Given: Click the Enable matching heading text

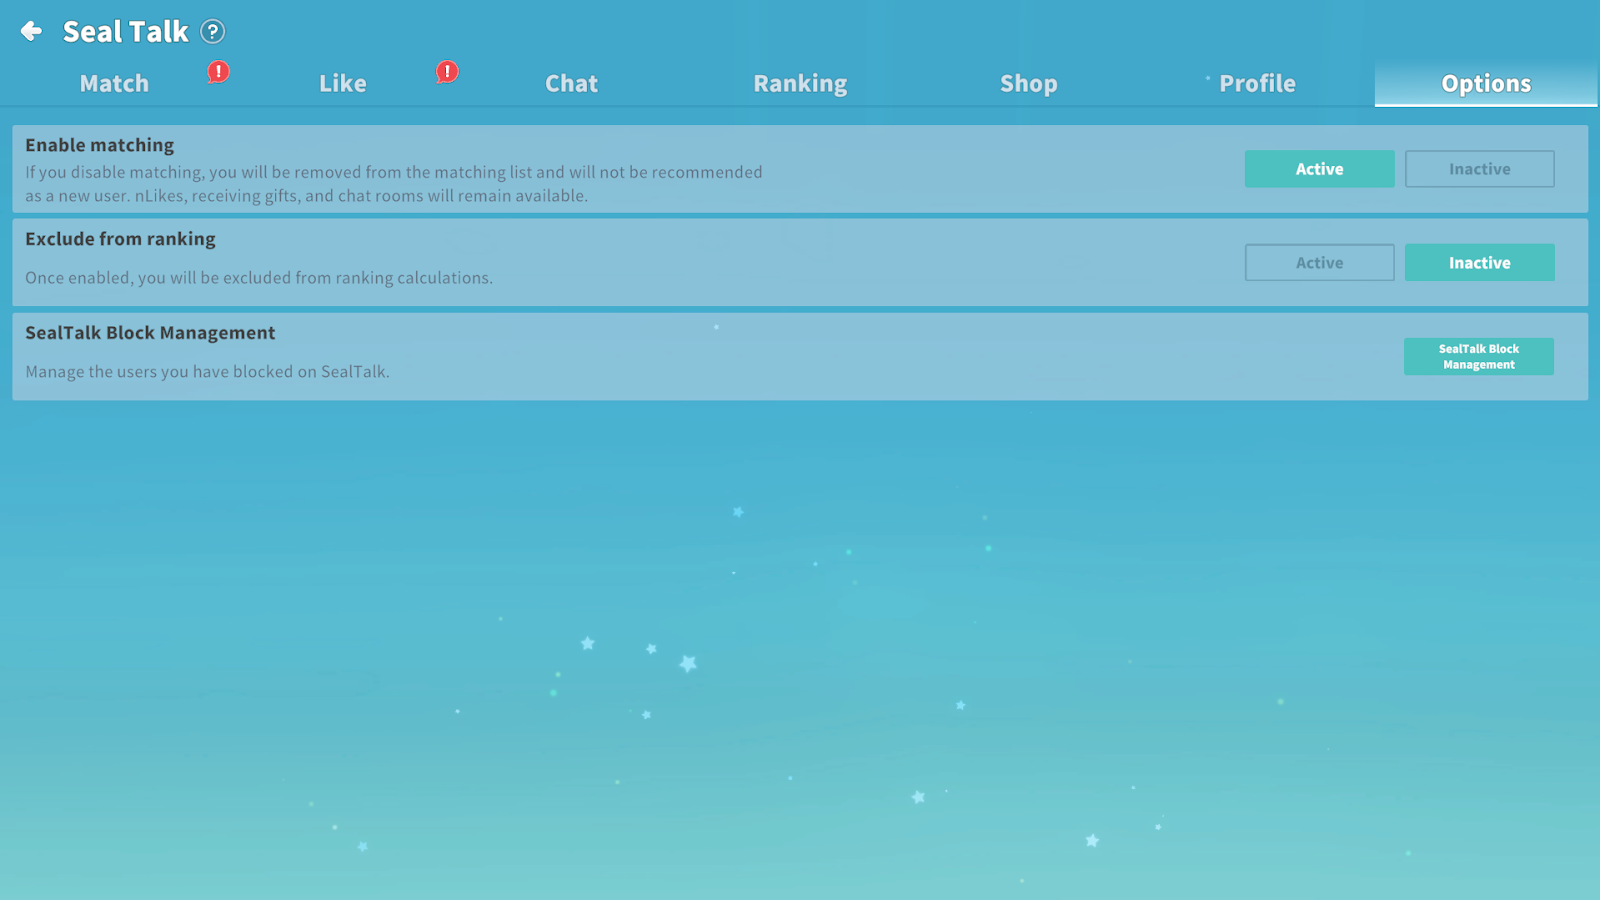Looking at the screenshot, I should click(99, 145).
